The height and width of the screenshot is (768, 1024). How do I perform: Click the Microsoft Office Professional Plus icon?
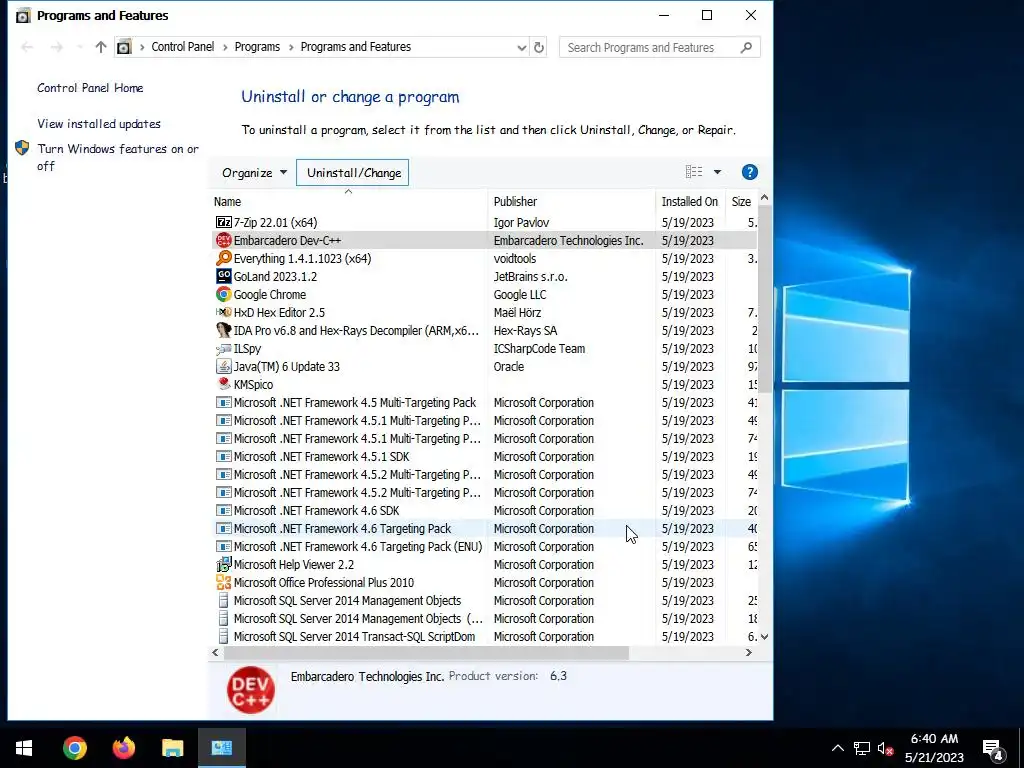[x=223, y=583]
